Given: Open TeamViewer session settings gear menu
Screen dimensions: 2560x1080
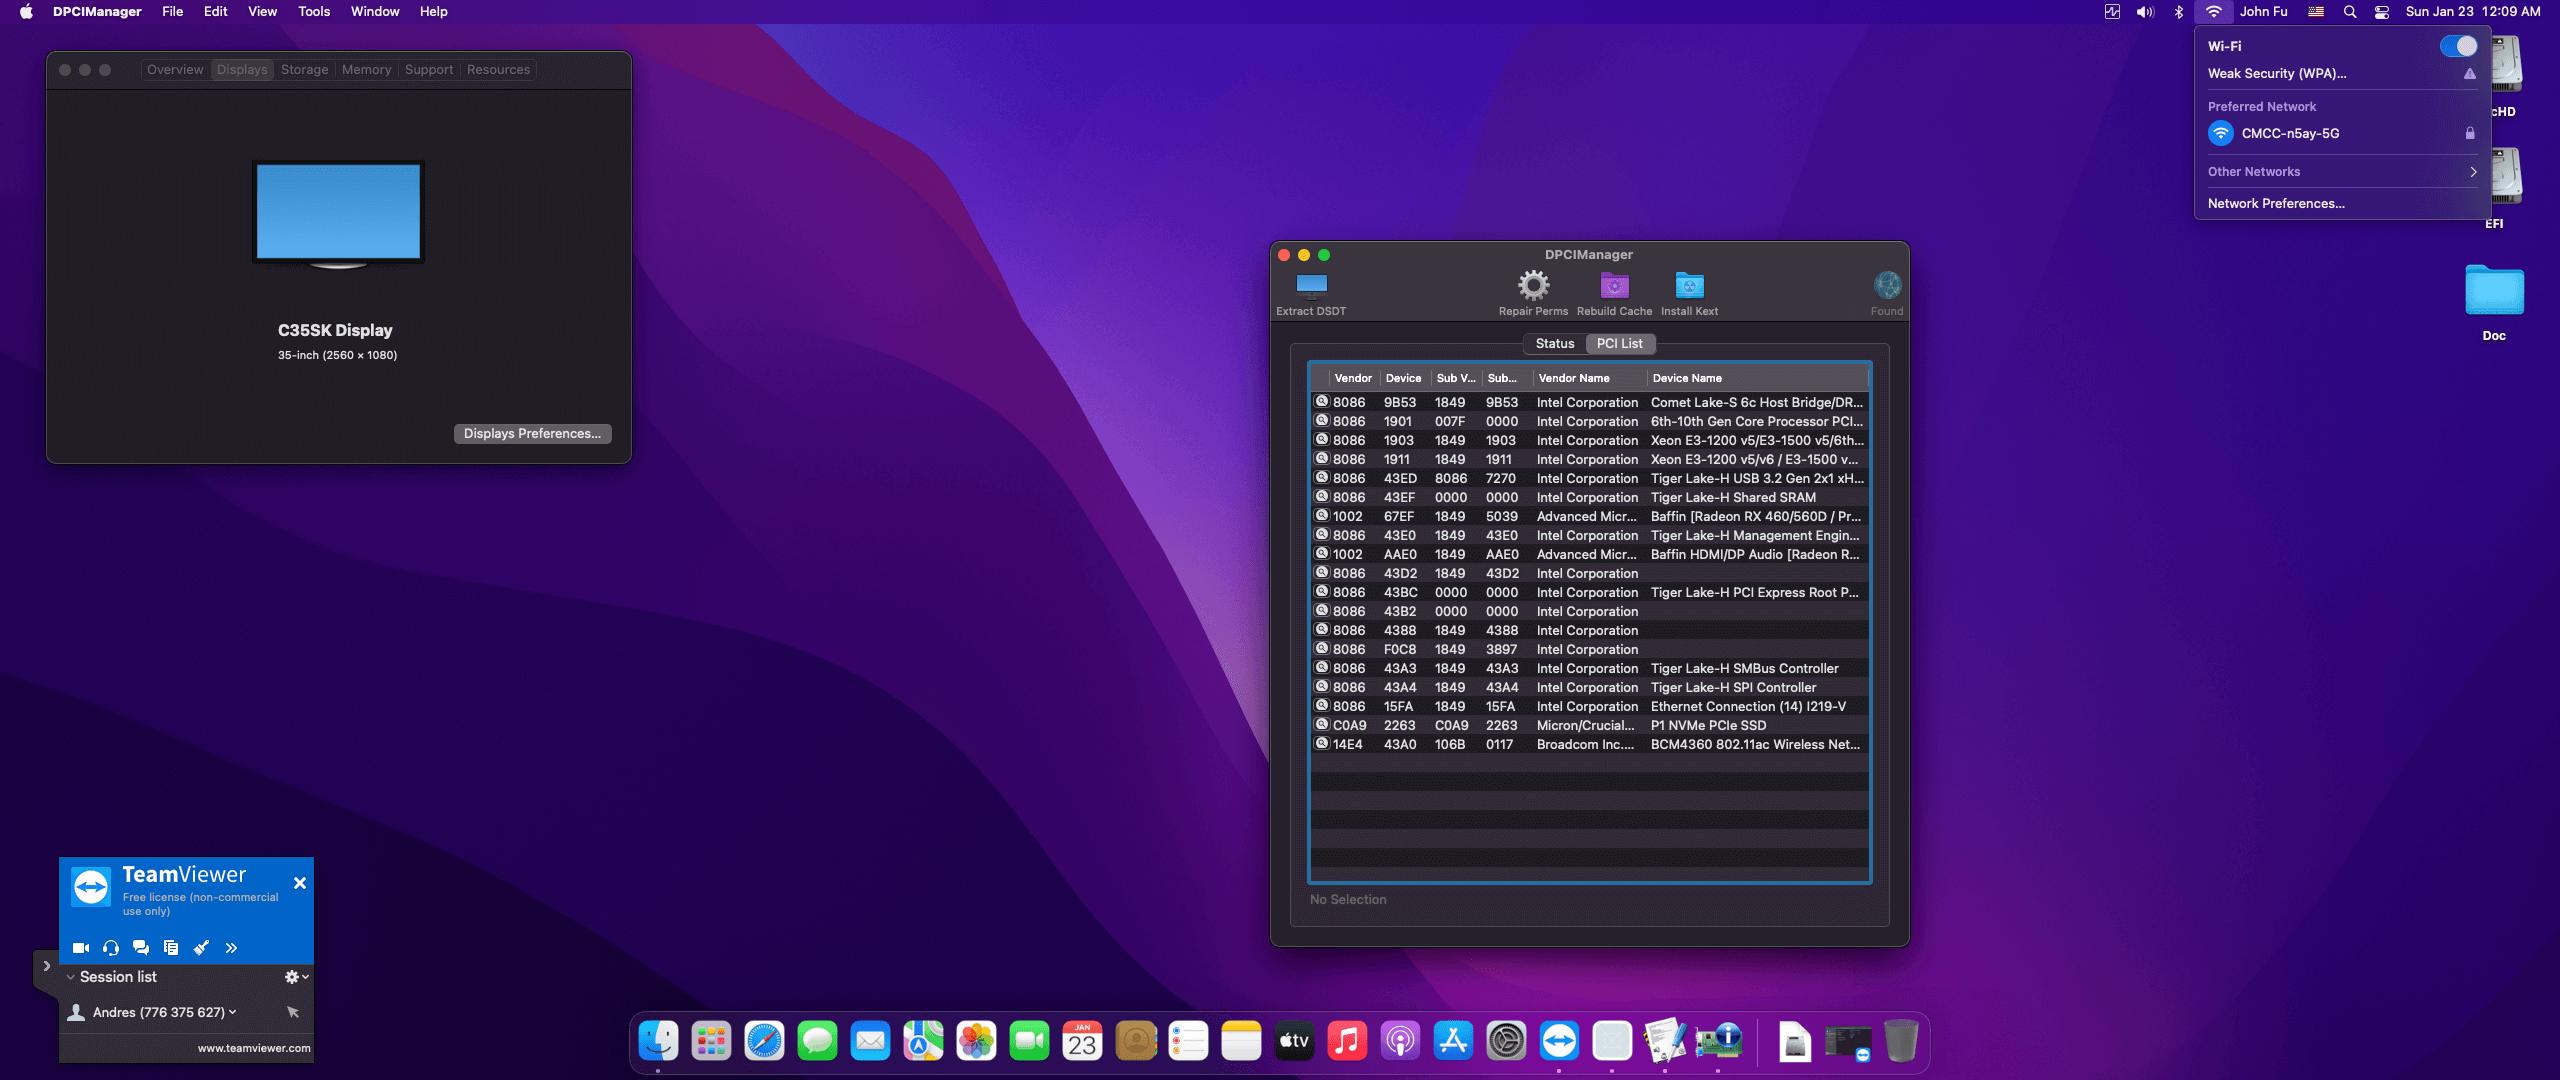Looking at the screenshot, I should point(296,977).
